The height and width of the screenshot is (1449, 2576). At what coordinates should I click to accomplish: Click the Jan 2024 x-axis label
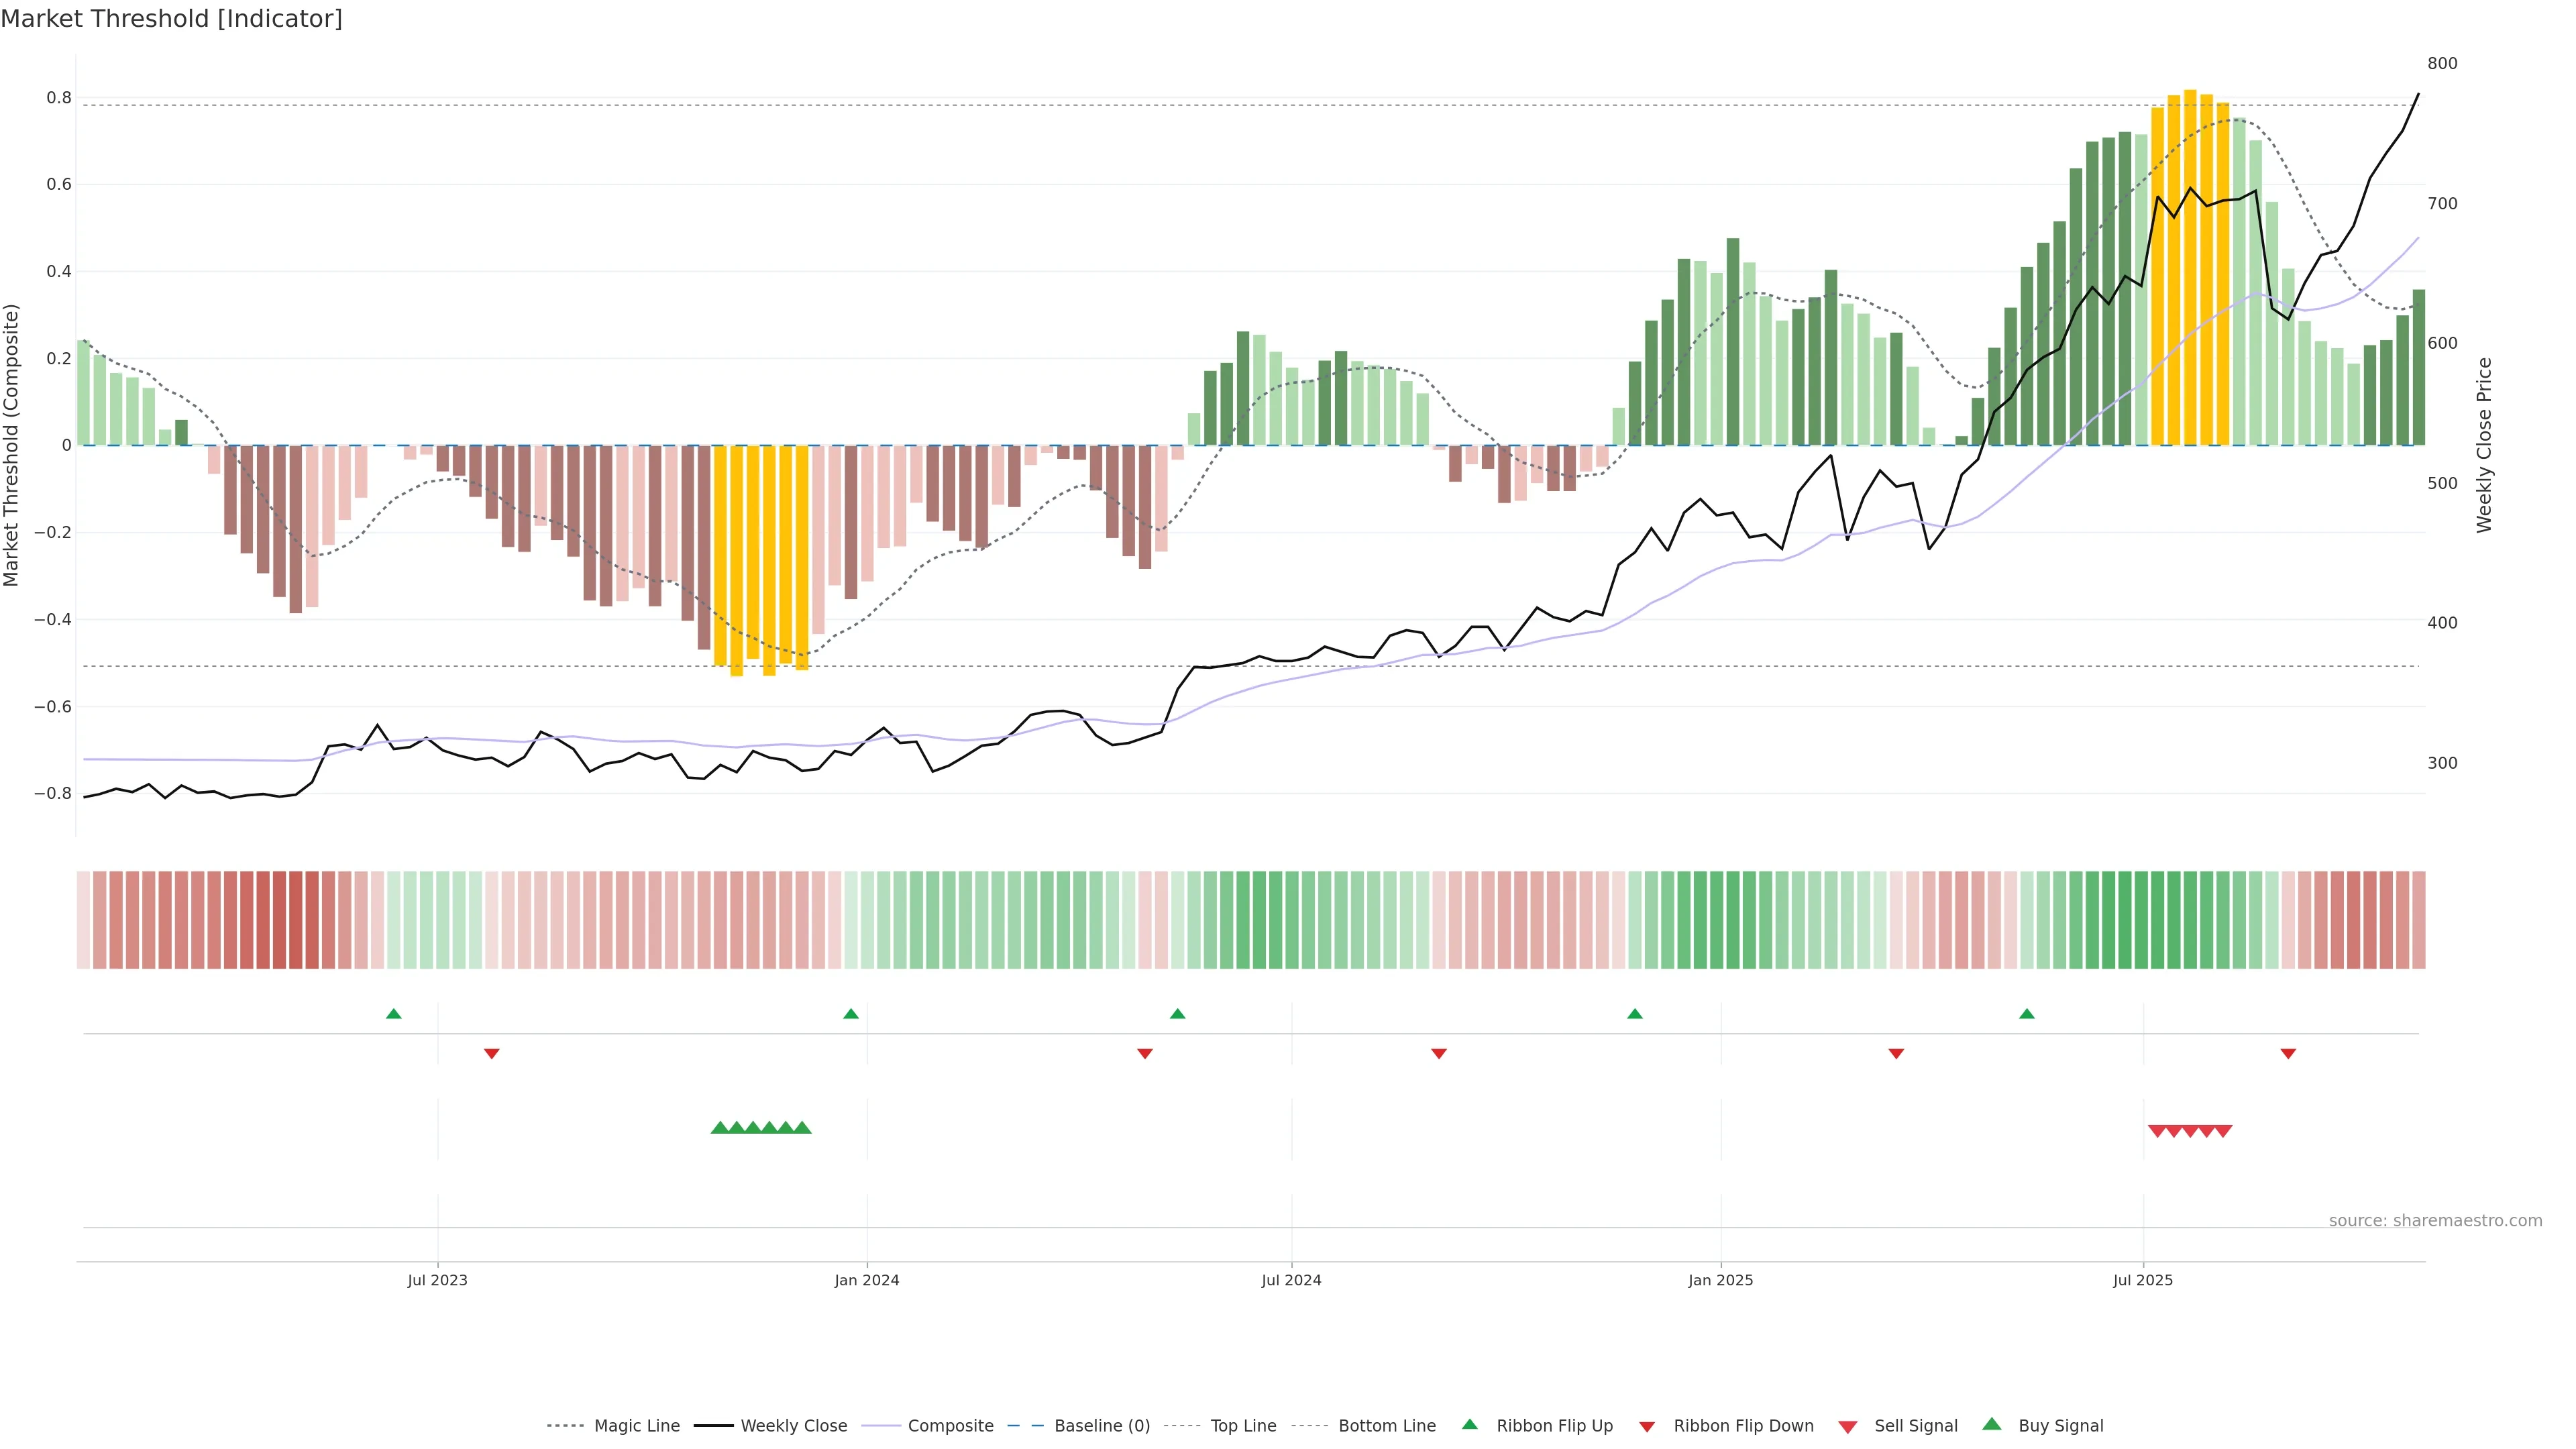pos(867,1280)
